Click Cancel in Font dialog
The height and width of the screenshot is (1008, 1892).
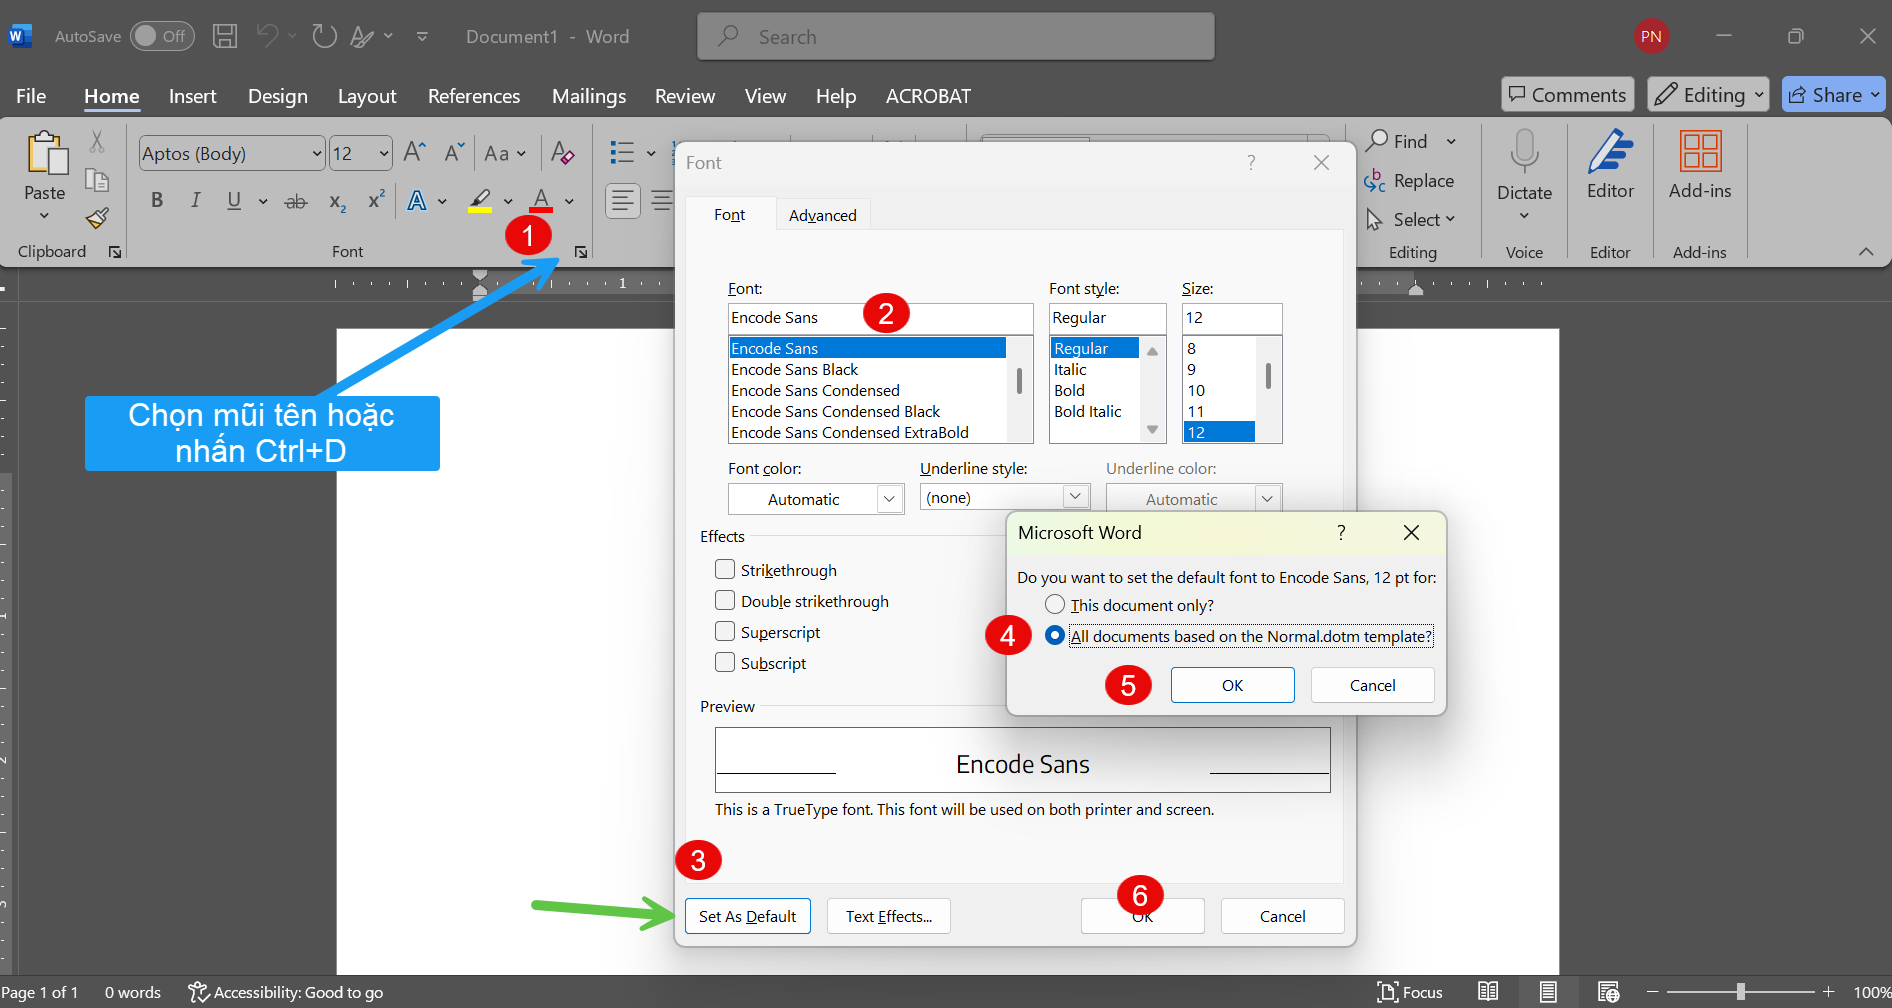(x=1283, y=916)
